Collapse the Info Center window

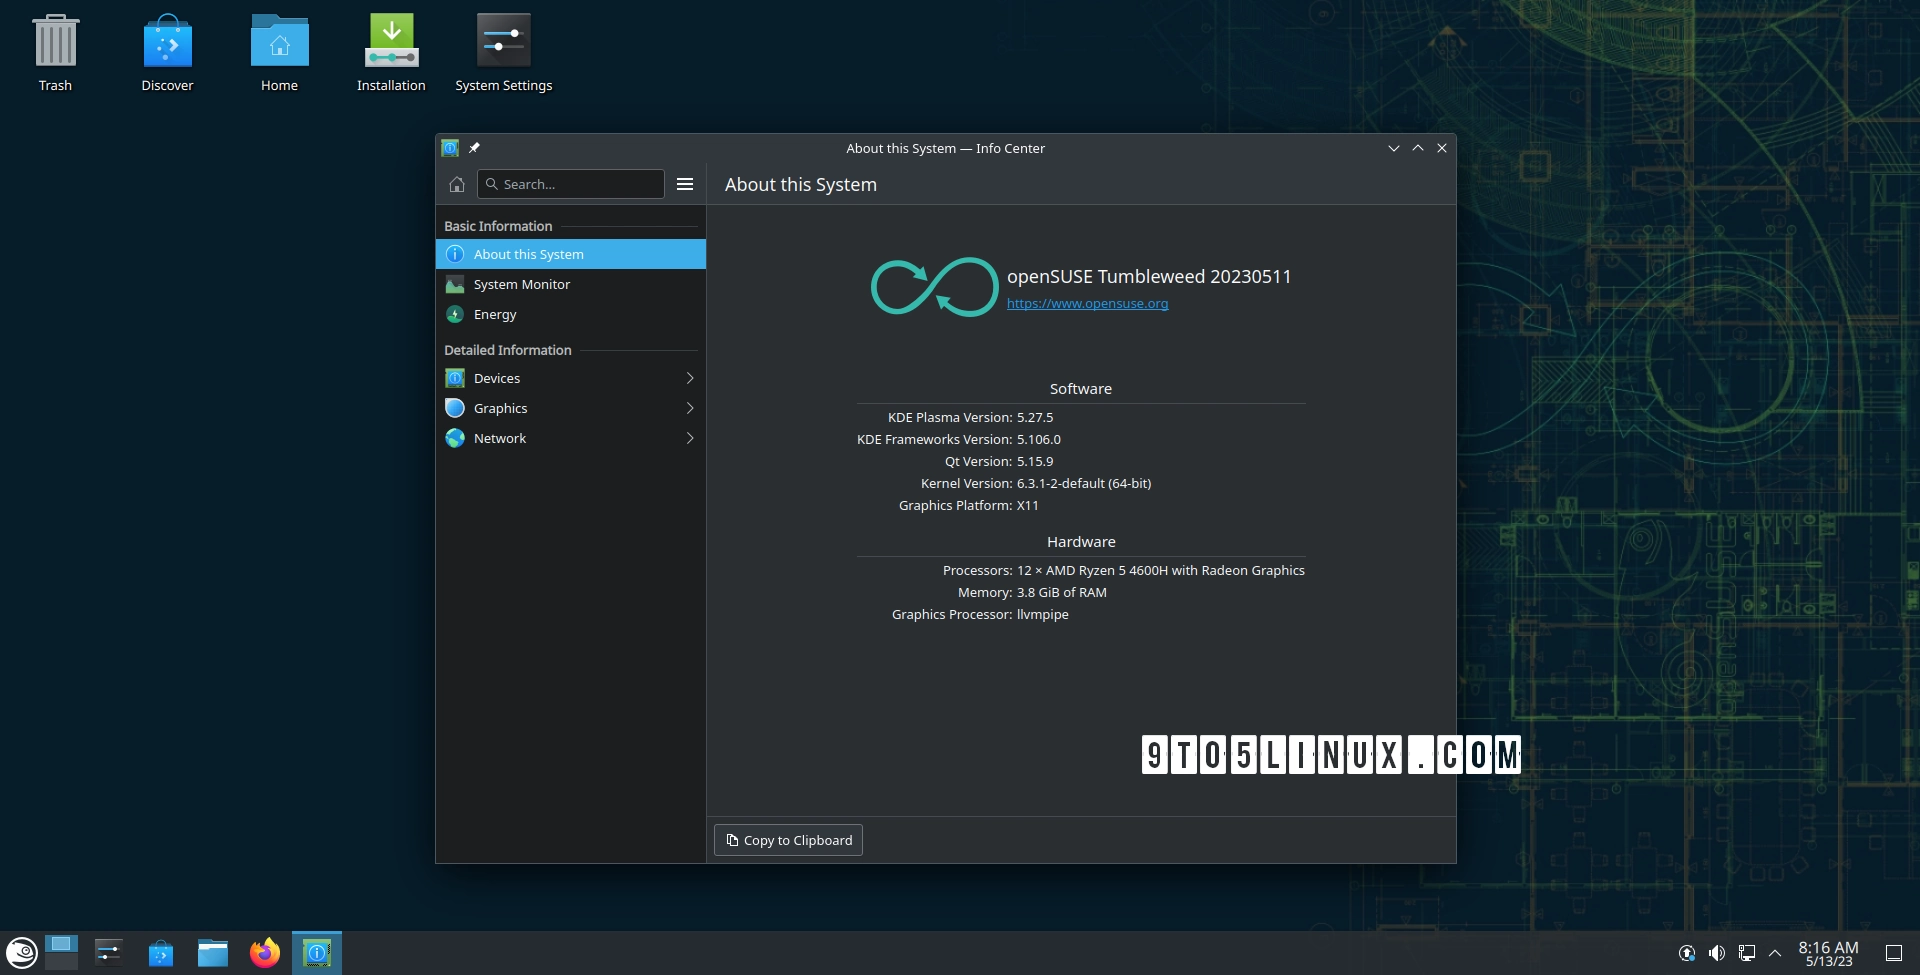(x=1393, y=147)
